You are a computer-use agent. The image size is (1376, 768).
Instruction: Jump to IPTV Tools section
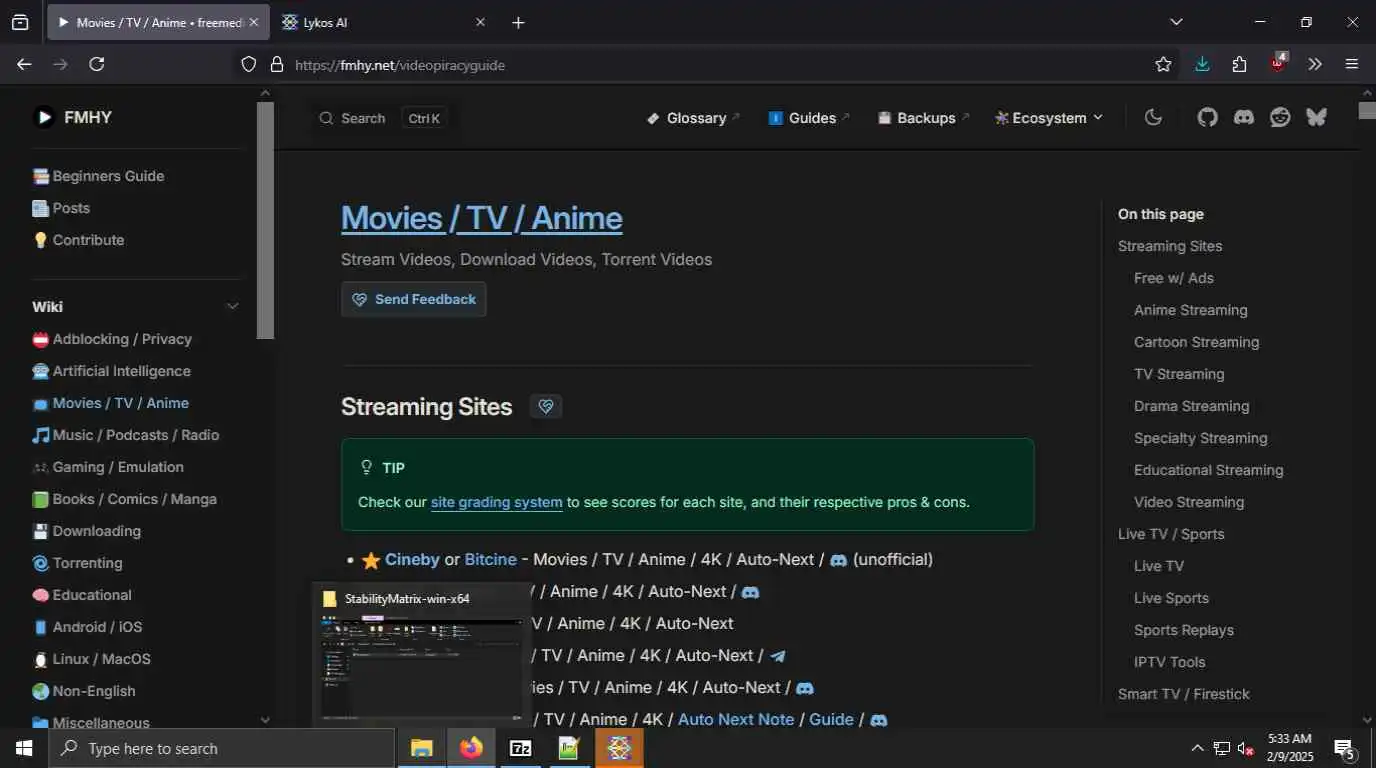pos(1169,662)
